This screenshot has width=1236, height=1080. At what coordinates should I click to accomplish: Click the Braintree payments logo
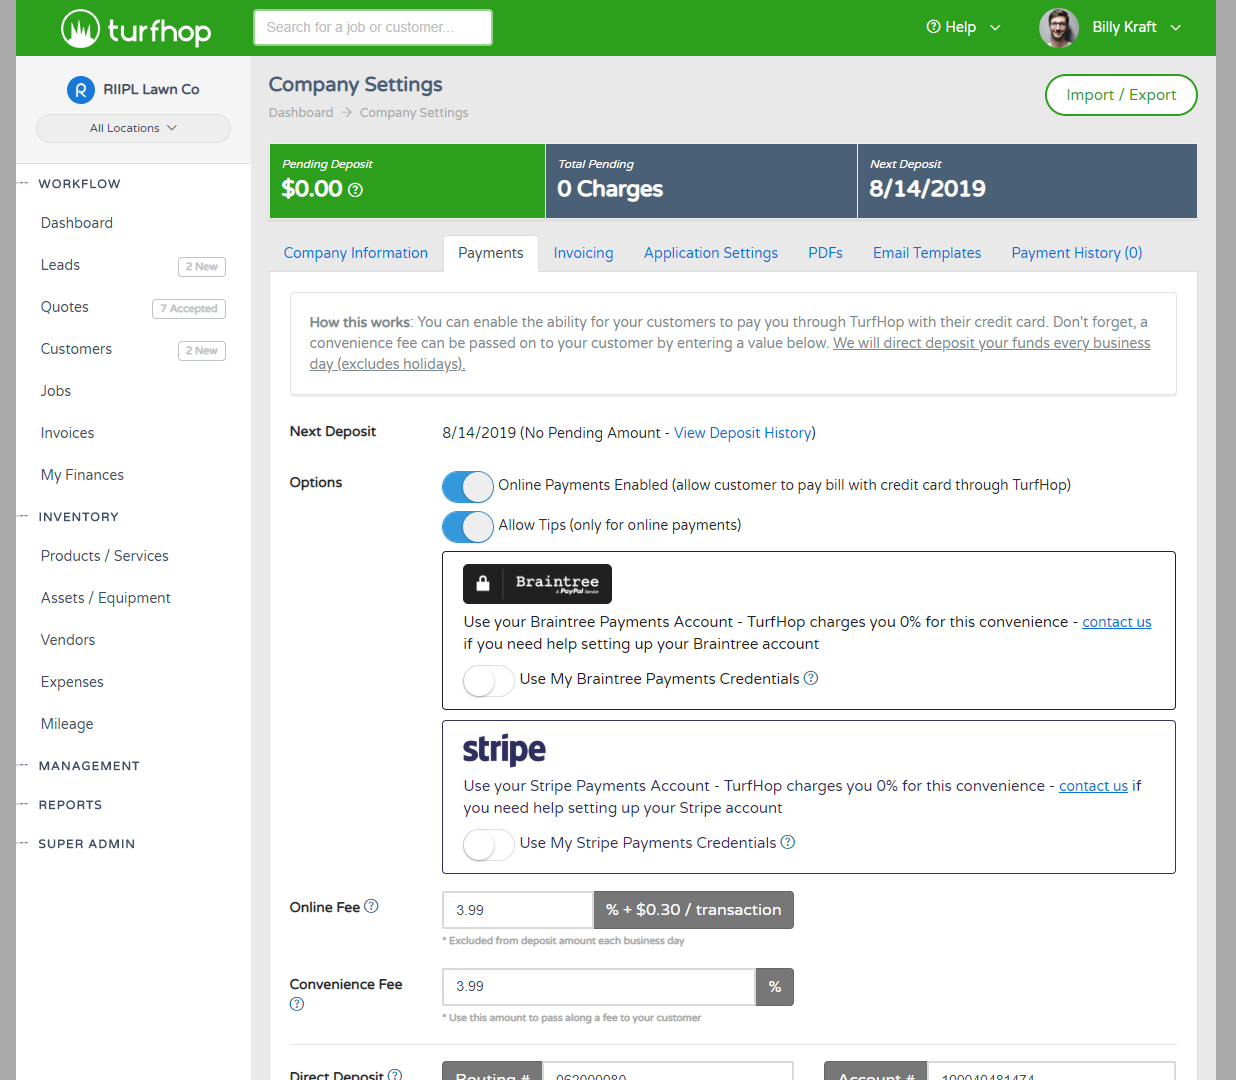pyautogui.click(x=537, y=583)
